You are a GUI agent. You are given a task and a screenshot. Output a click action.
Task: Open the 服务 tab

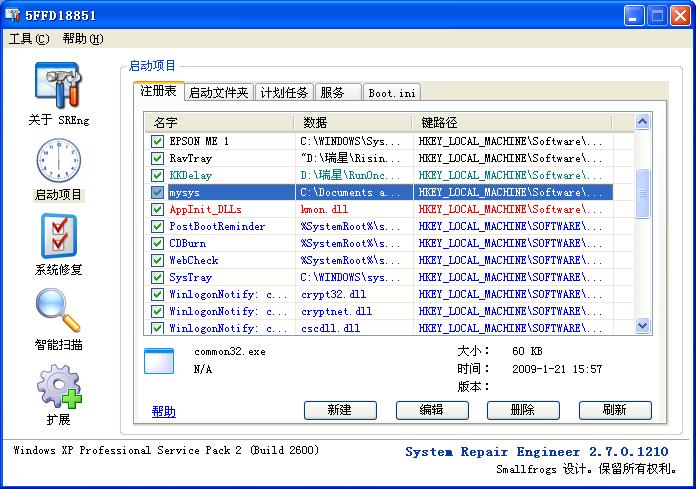tap(337, 92)
